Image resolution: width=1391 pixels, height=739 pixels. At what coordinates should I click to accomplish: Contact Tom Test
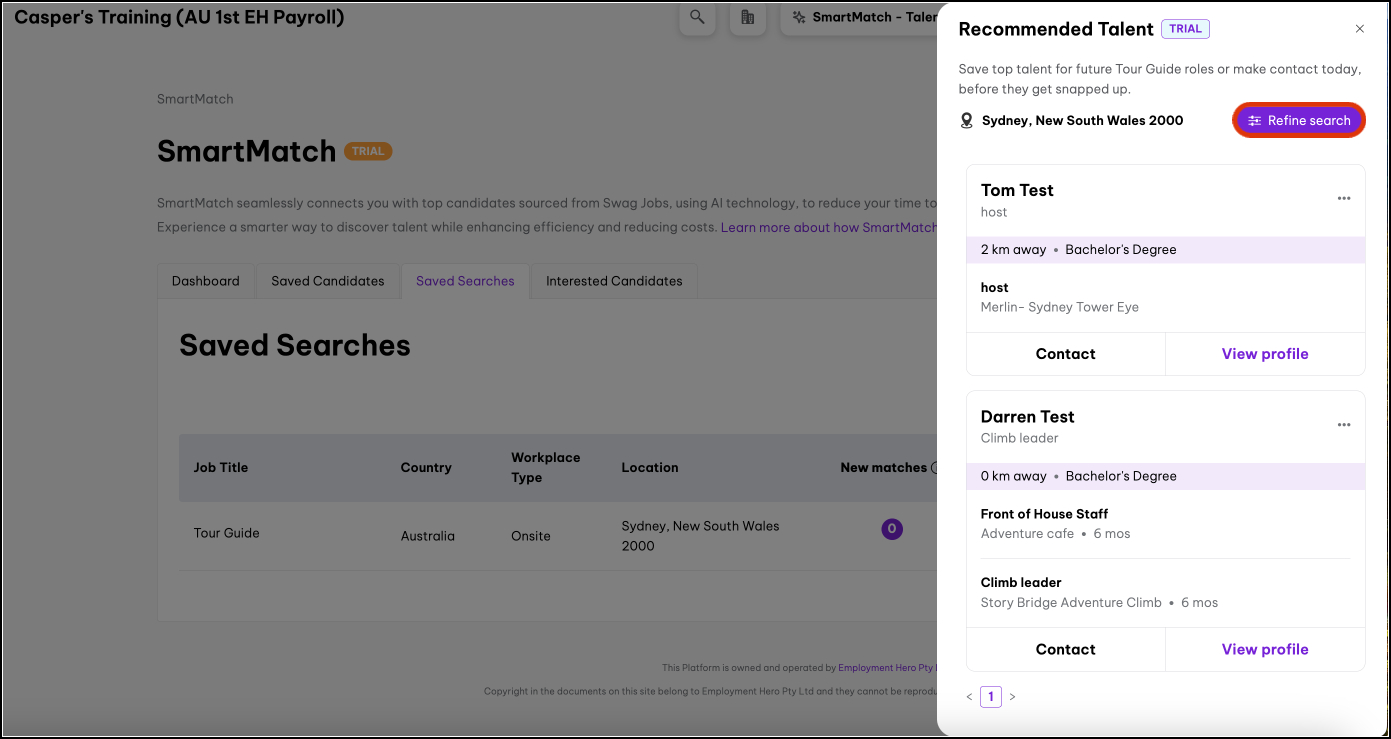point(1065,354)
